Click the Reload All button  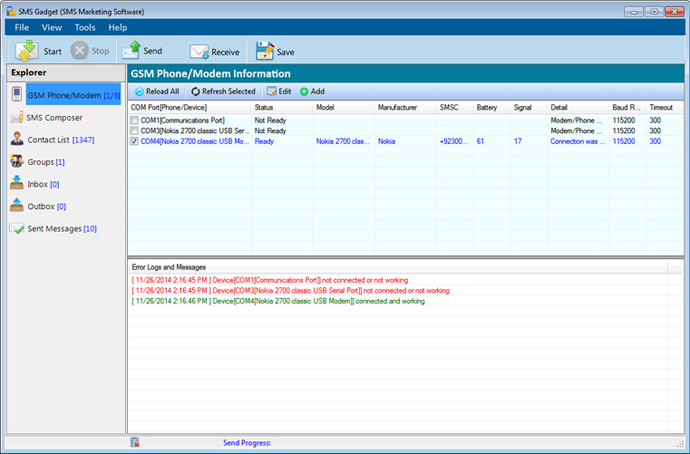tap(157, 91)
